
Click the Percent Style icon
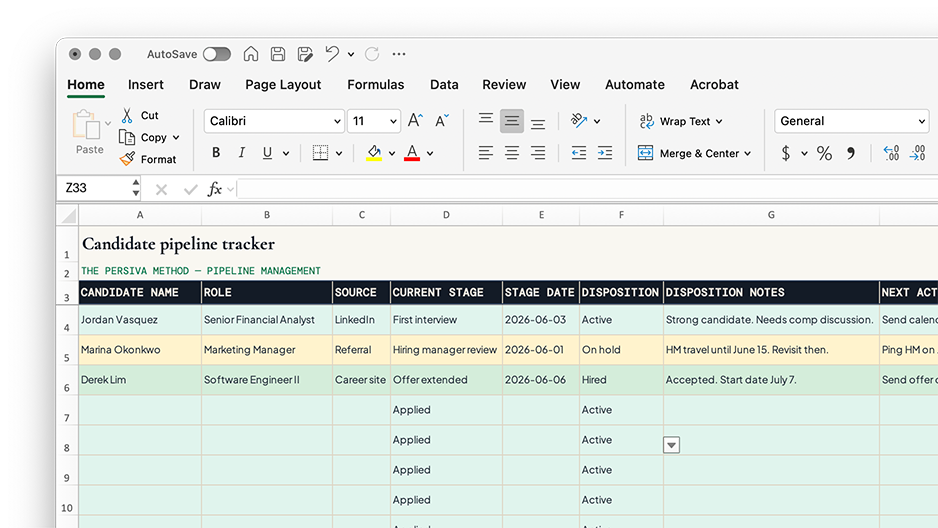824,153
